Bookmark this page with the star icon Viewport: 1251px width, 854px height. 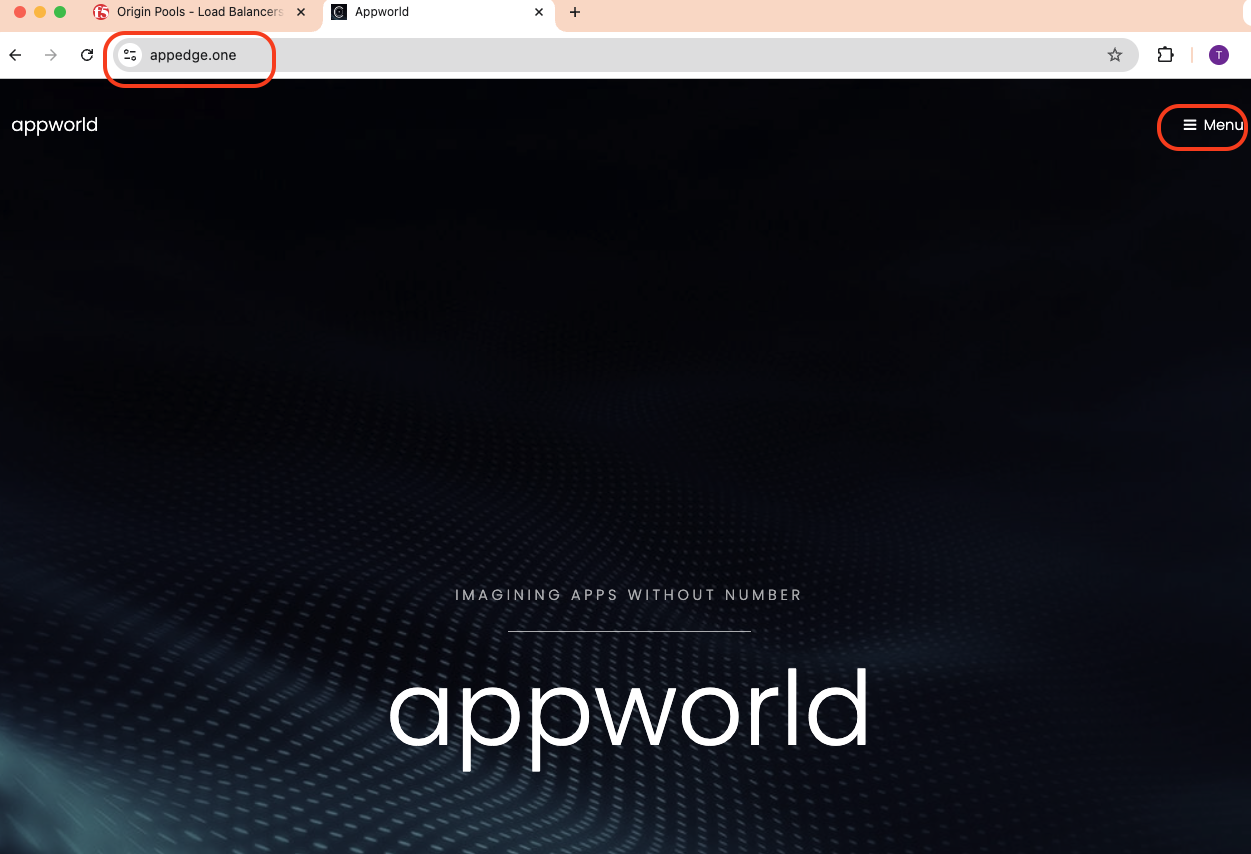[x=1115, y=55]
